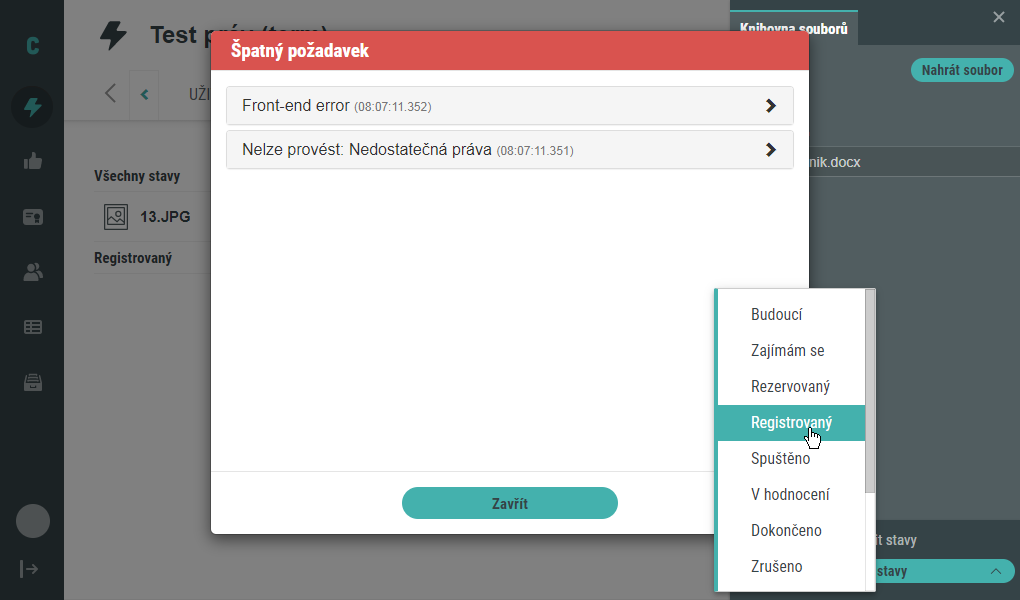Click the Front-end error timestamp 08:07:11.352

coord(393,107)
